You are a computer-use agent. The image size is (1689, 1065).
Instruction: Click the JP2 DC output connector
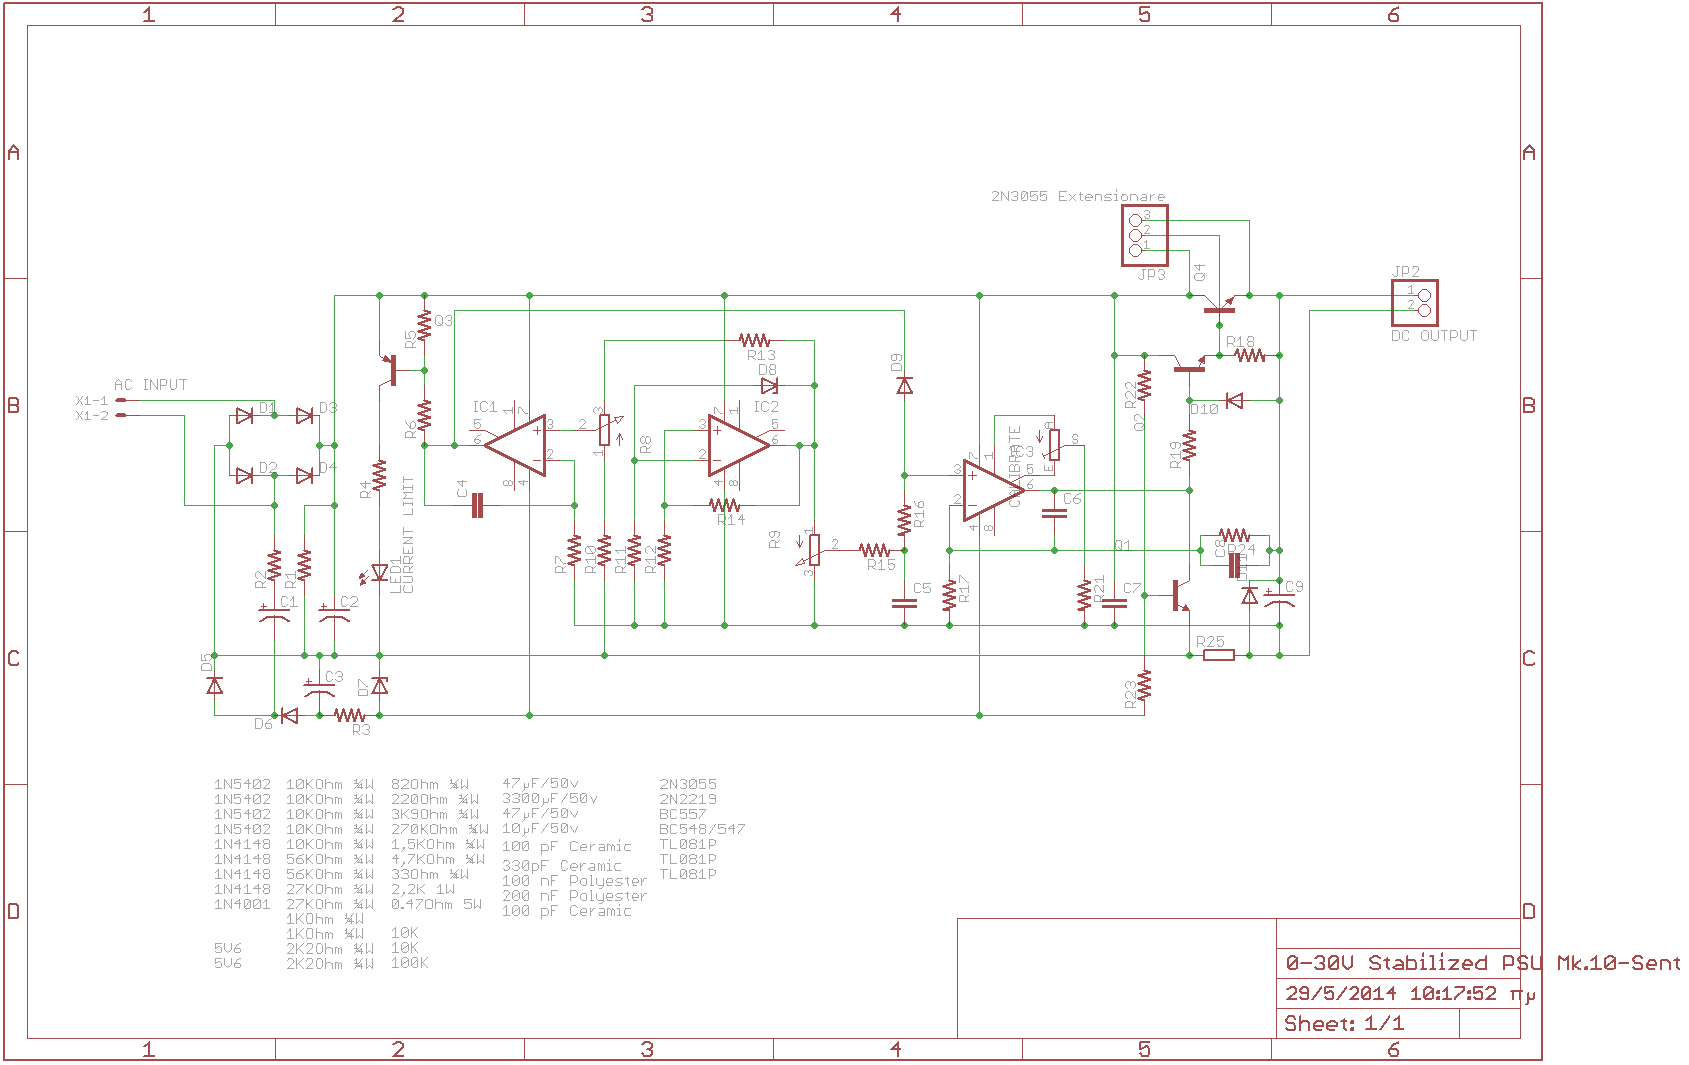click(1415, 302)
